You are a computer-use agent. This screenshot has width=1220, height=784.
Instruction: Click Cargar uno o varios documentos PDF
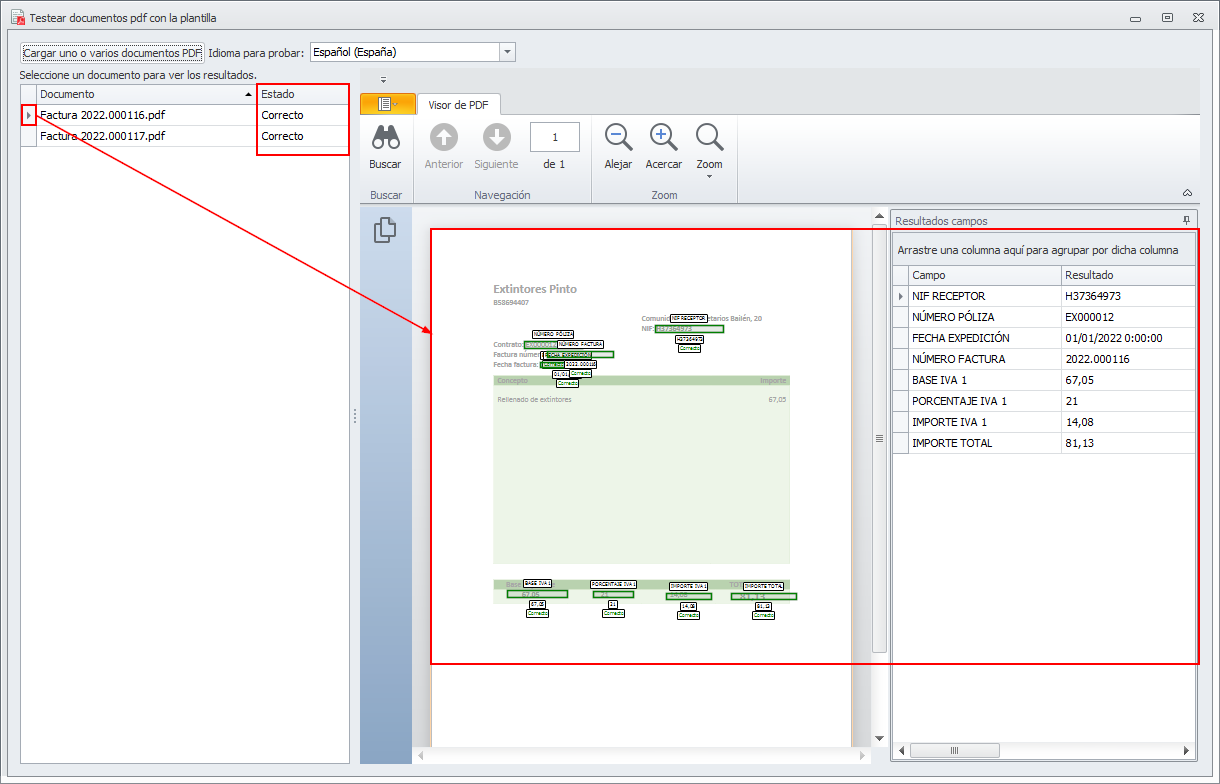point(112,53)
